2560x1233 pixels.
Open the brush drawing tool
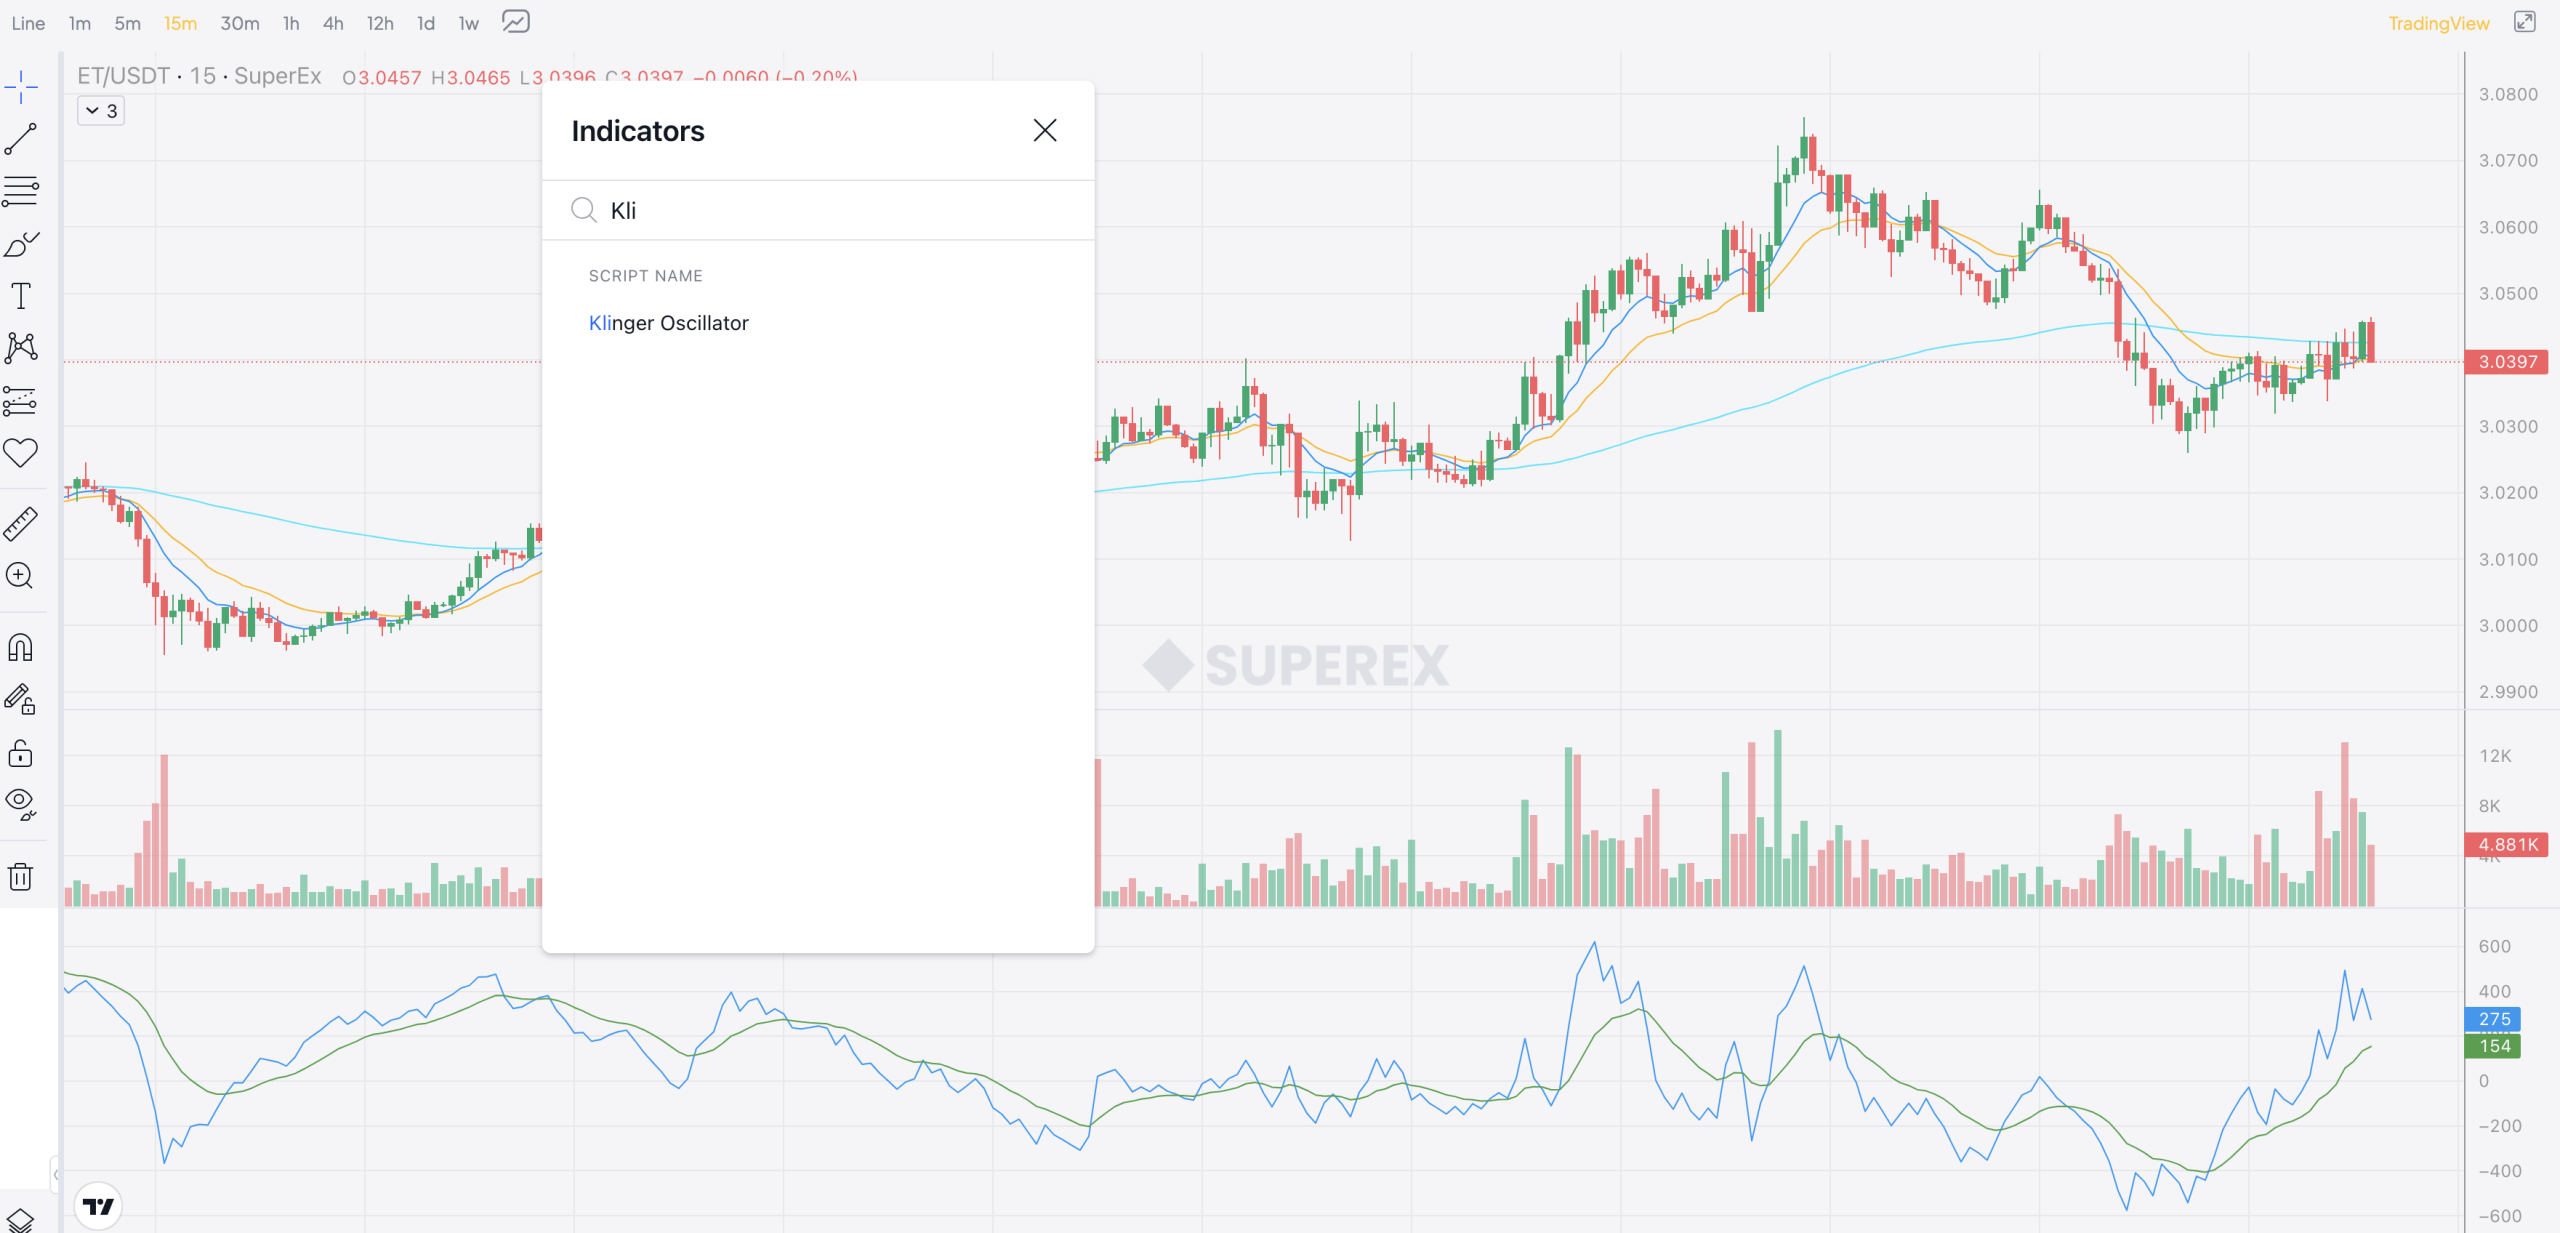pos(21,244)
